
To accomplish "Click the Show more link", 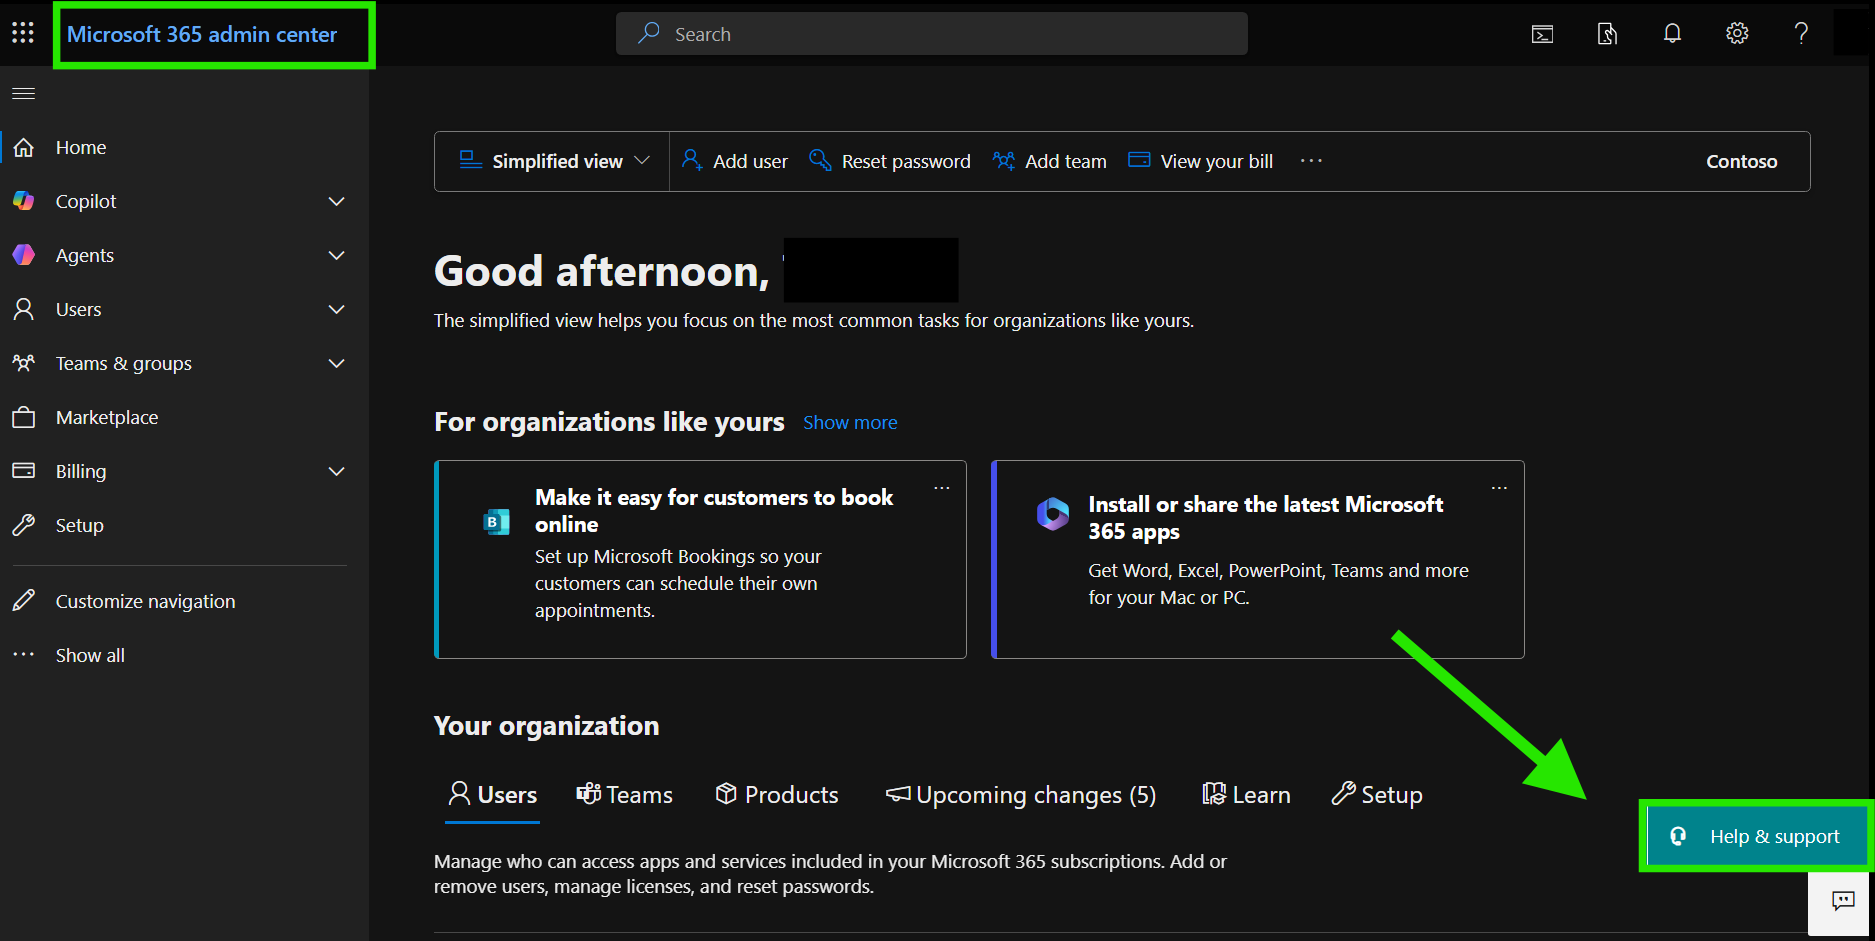I will (850, 422).
